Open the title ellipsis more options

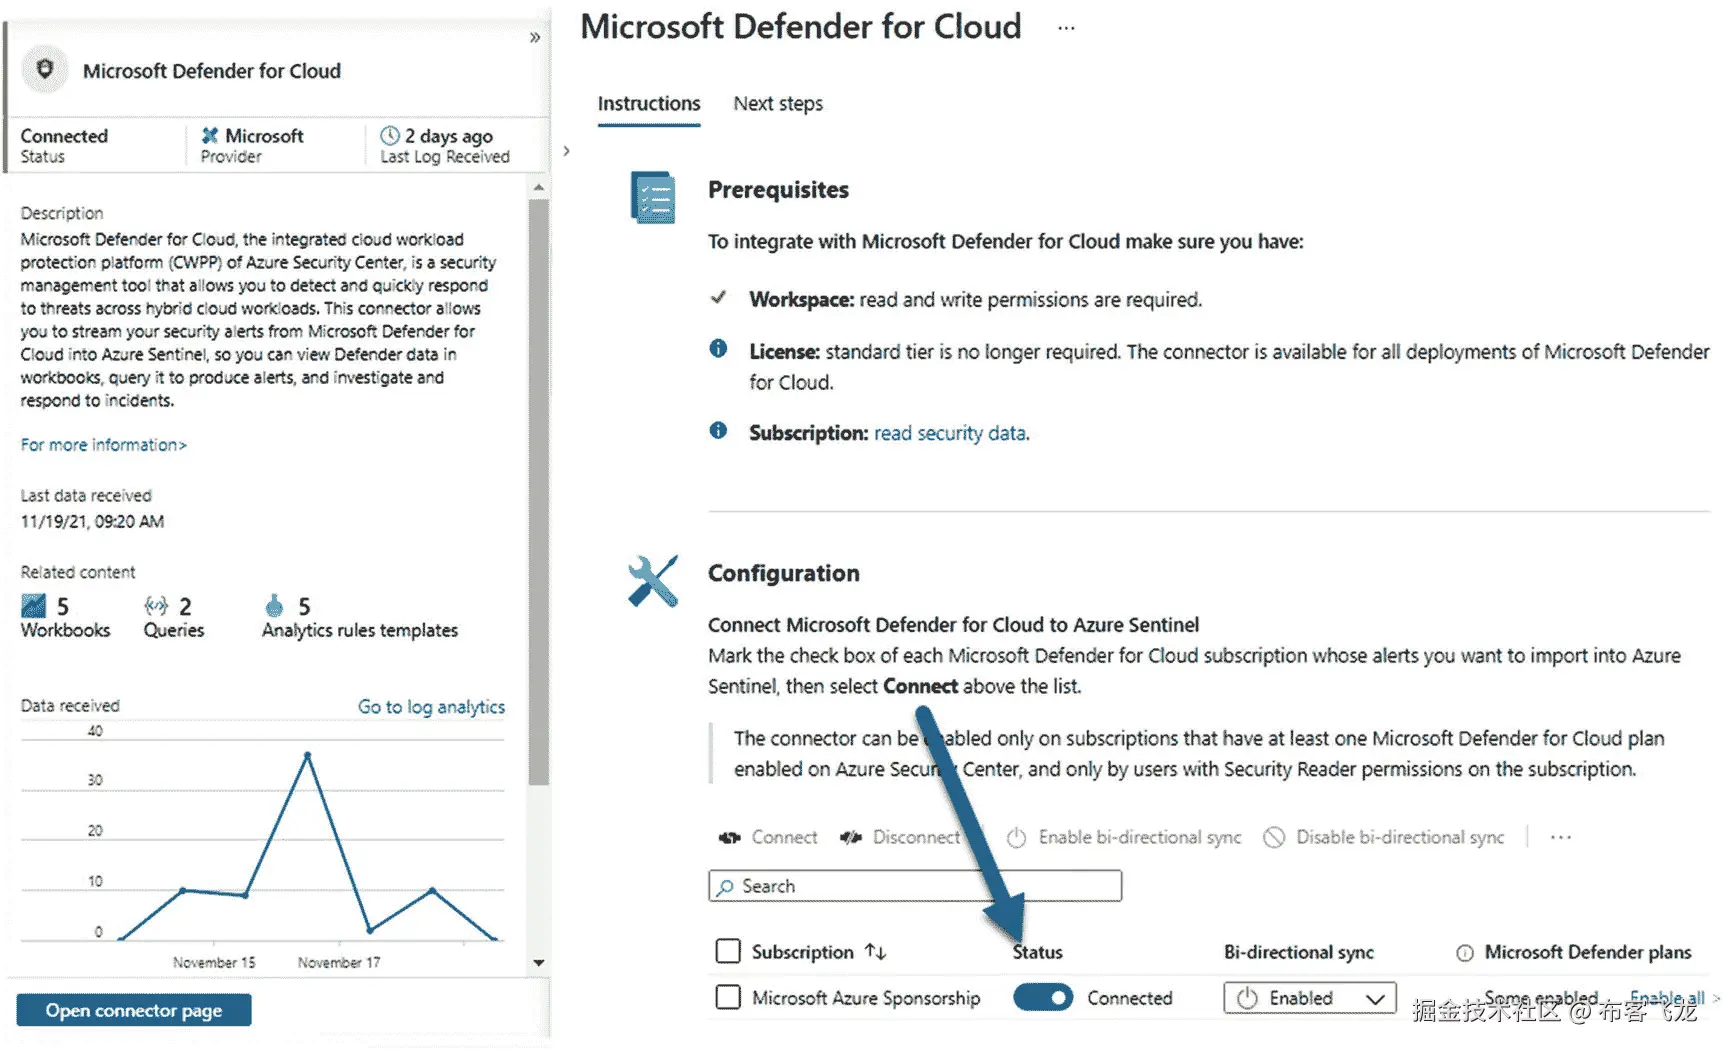click(x=1067, y=28)
